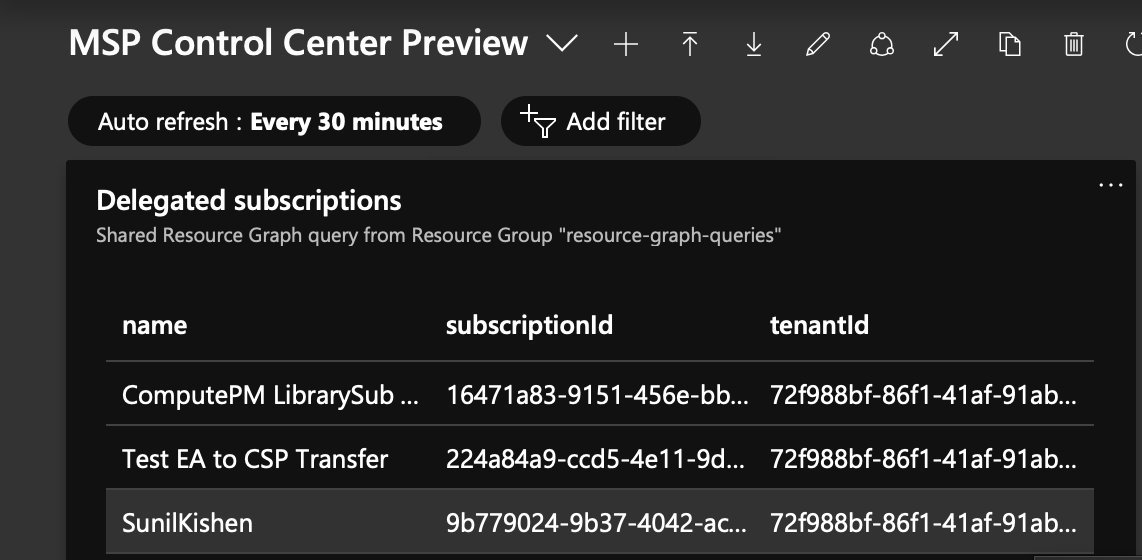Sort by the tenantId column header
This screenshot has height=560, width=1142.
pyautogui.click(x=819, y=325)
